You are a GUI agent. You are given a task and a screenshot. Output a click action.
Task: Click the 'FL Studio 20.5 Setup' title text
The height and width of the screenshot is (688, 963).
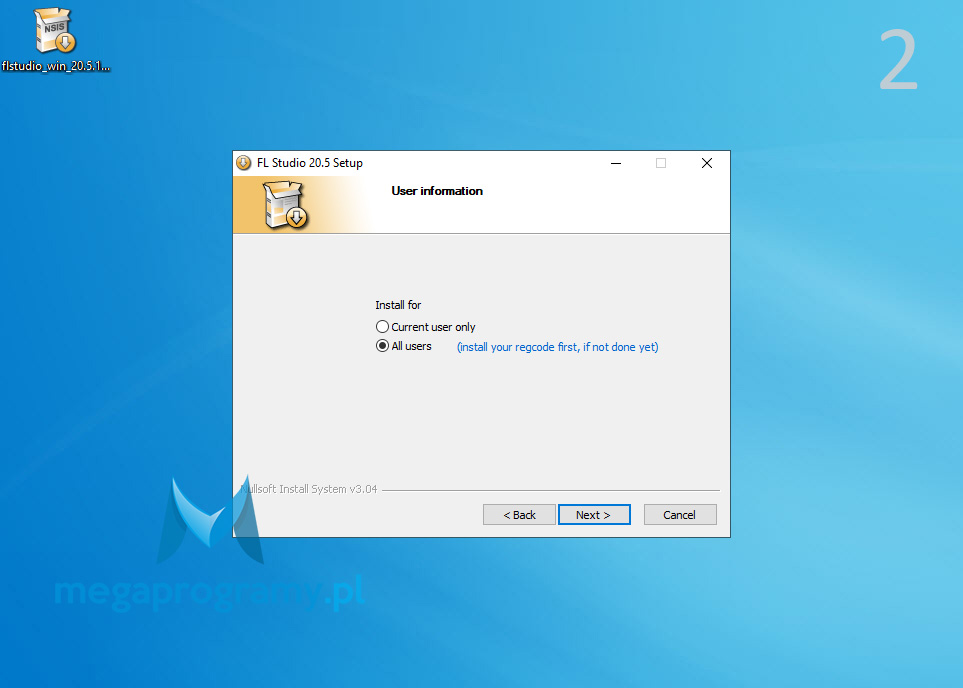(x=310, y=163)
